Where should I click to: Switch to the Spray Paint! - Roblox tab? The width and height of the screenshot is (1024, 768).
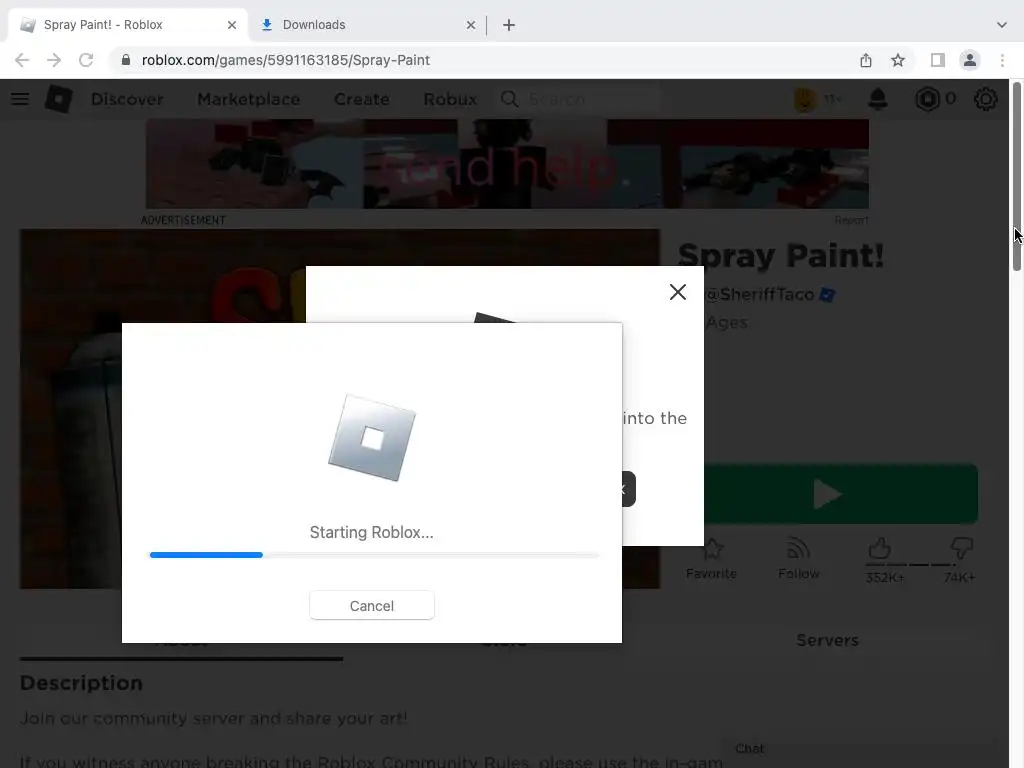[127, 25]
